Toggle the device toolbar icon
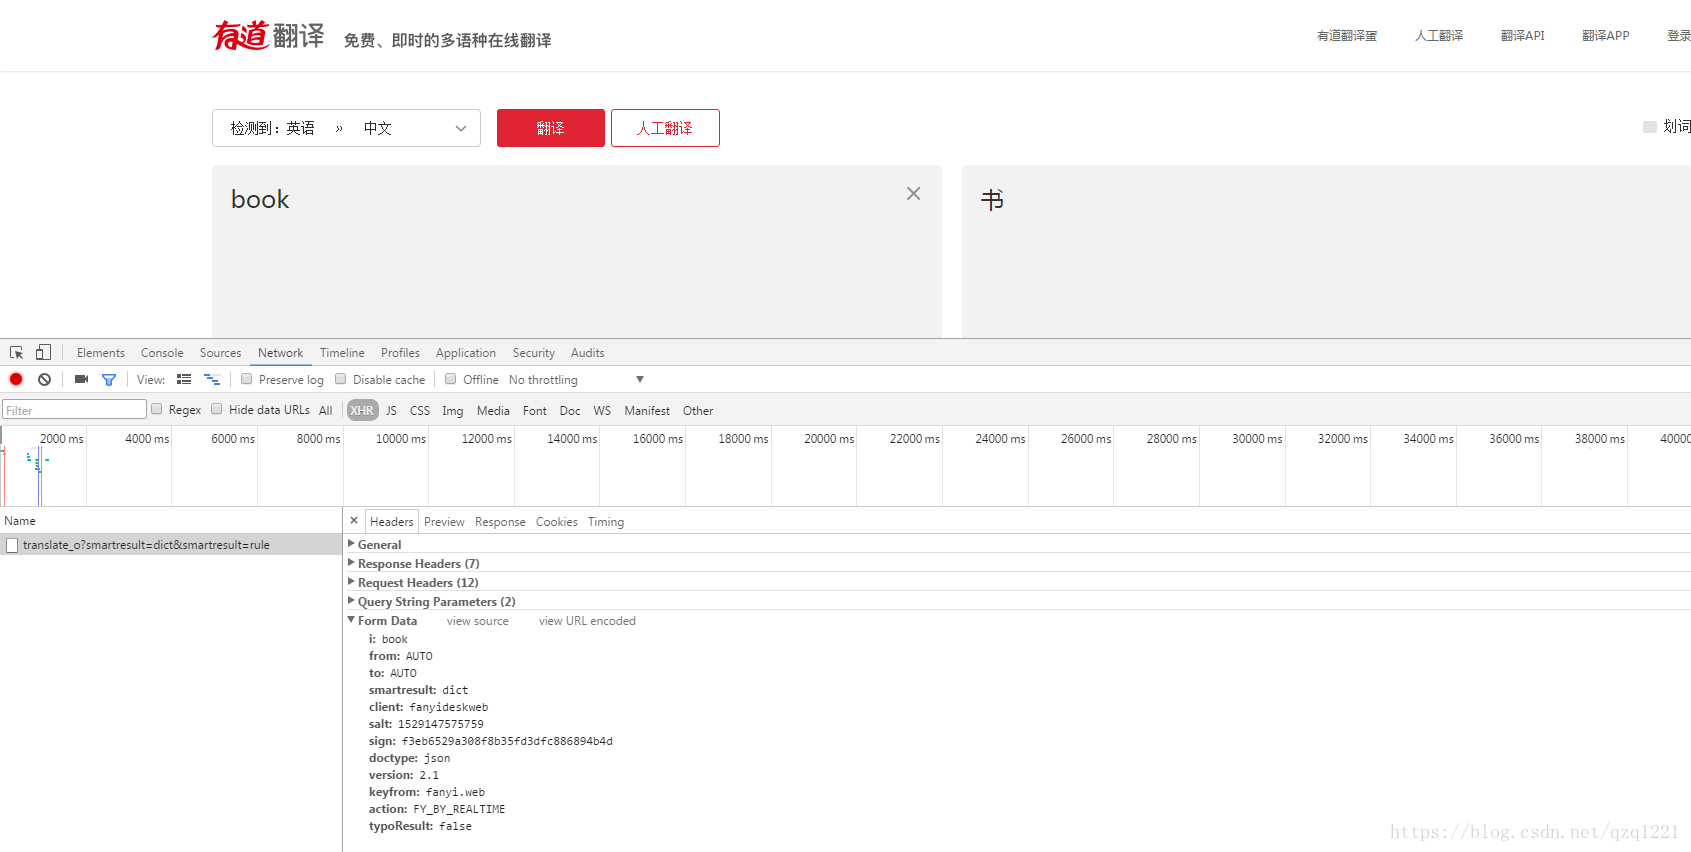1691x852 pixels. click(x=43, y=353)
